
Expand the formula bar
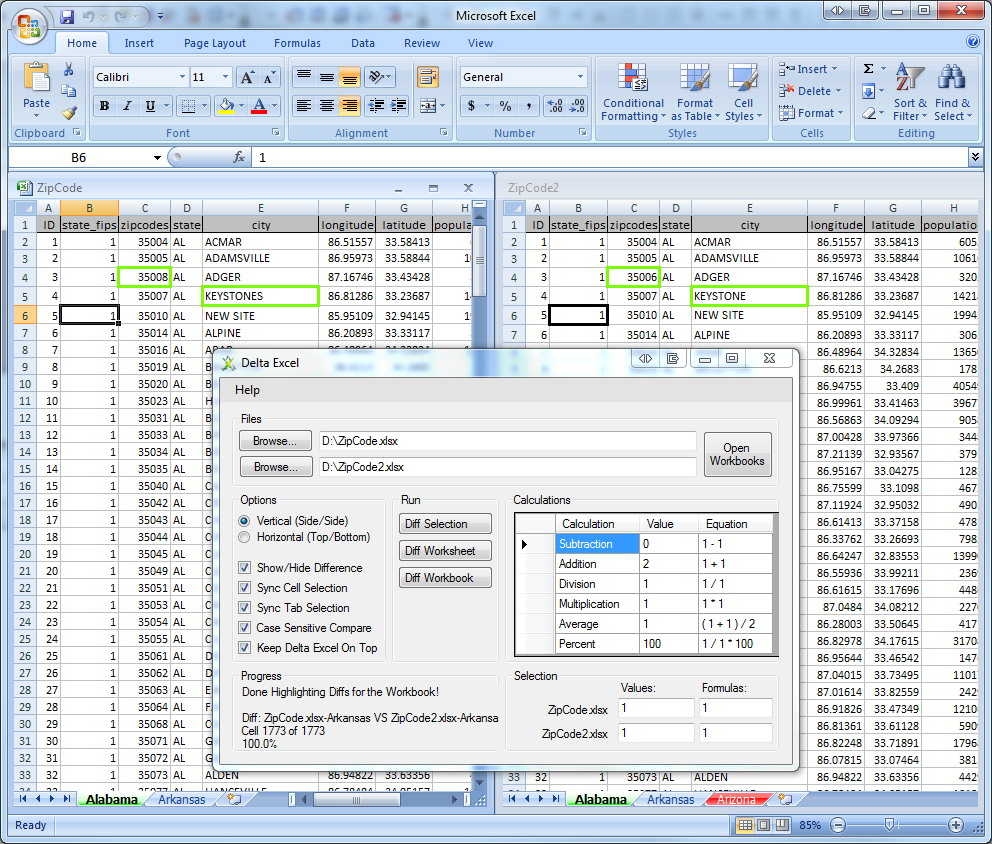coord(975,156)
